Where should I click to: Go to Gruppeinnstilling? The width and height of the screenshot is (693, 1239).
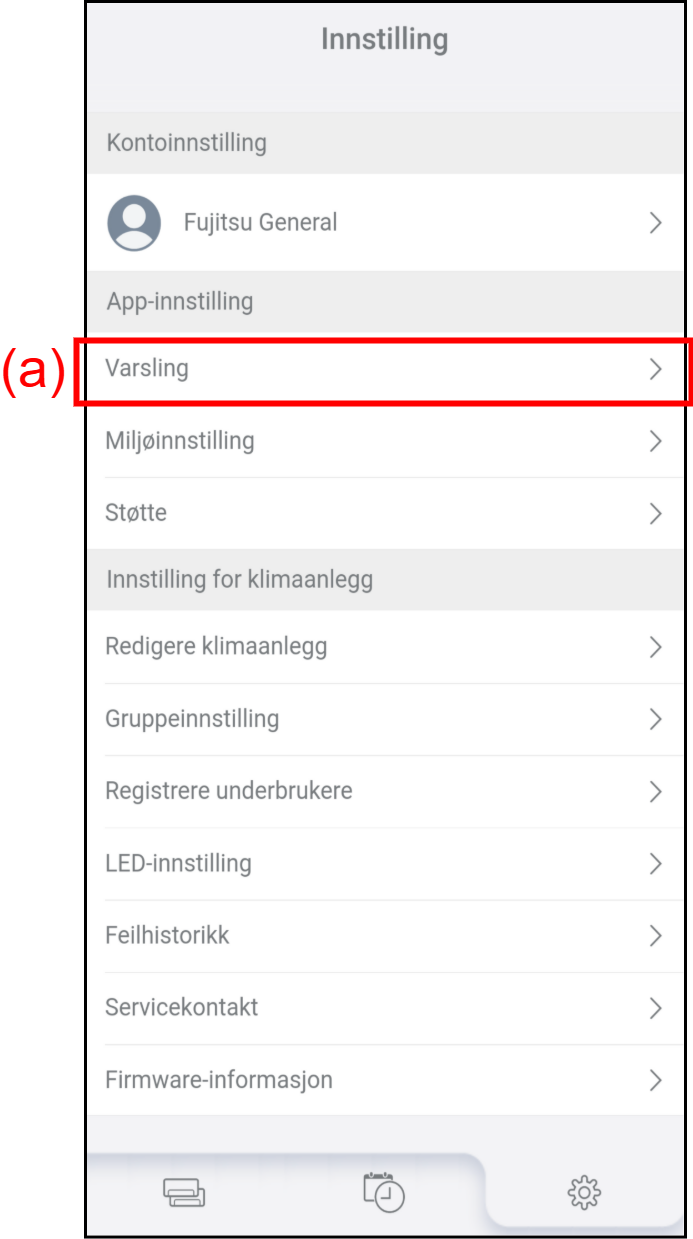(x=192, y=719)
